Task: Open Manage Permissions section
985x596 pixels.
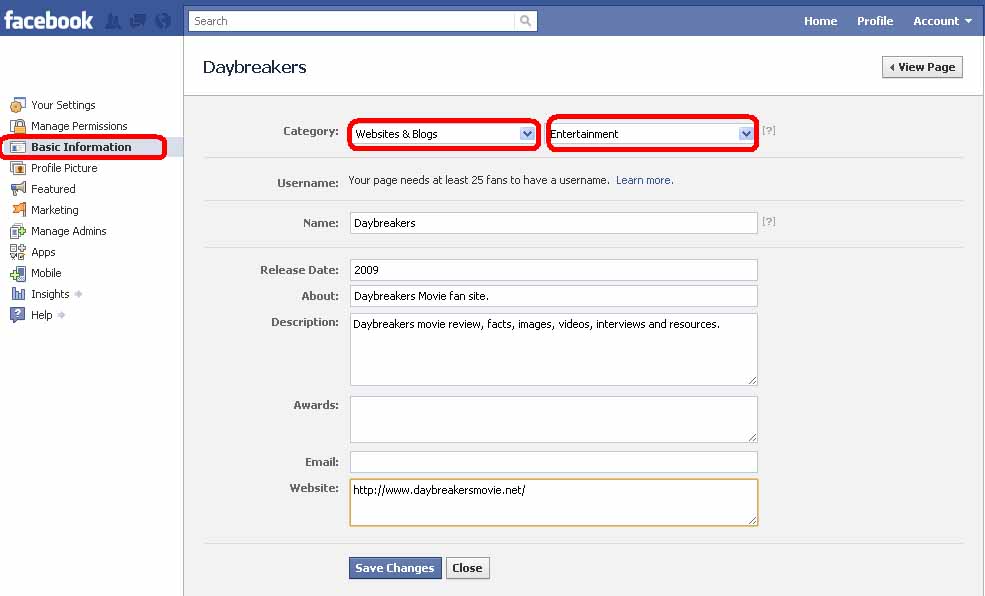Action: (79, 126)
